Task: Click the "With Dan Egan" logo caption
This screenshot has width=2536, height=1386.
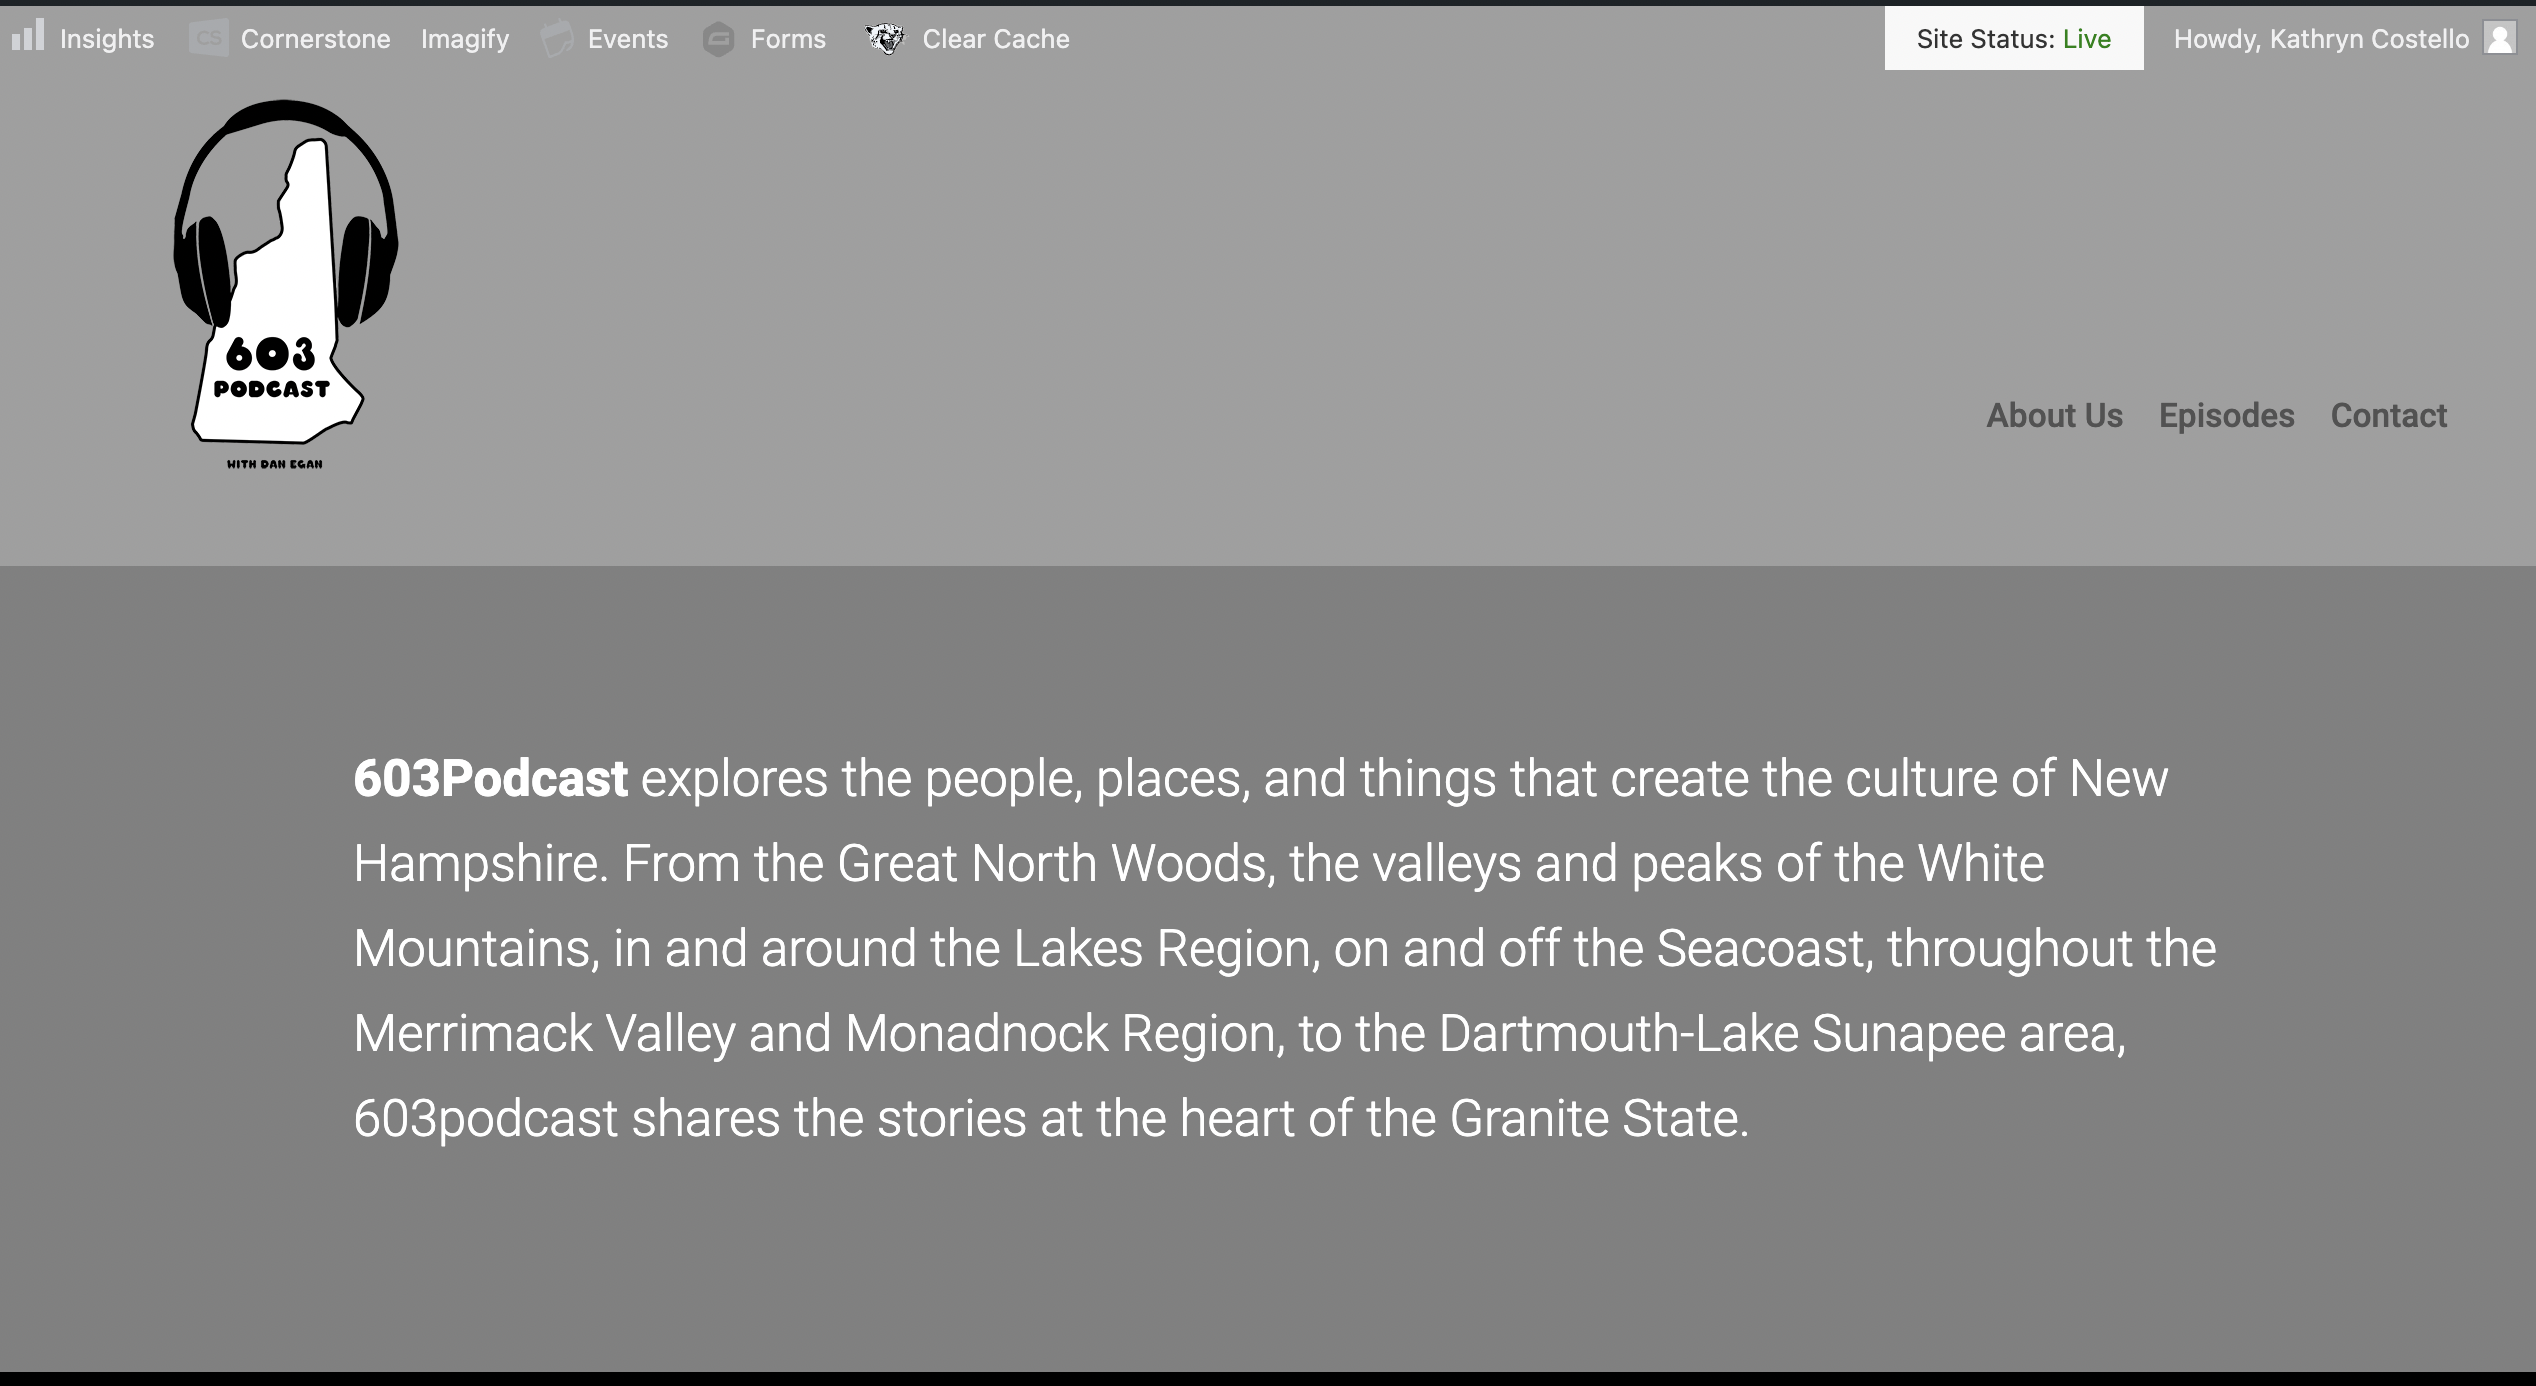Action: point(274,464)
